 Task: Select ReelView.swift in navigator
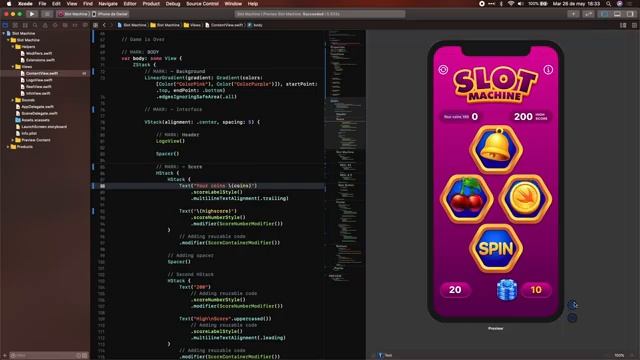tap(38, 87)
